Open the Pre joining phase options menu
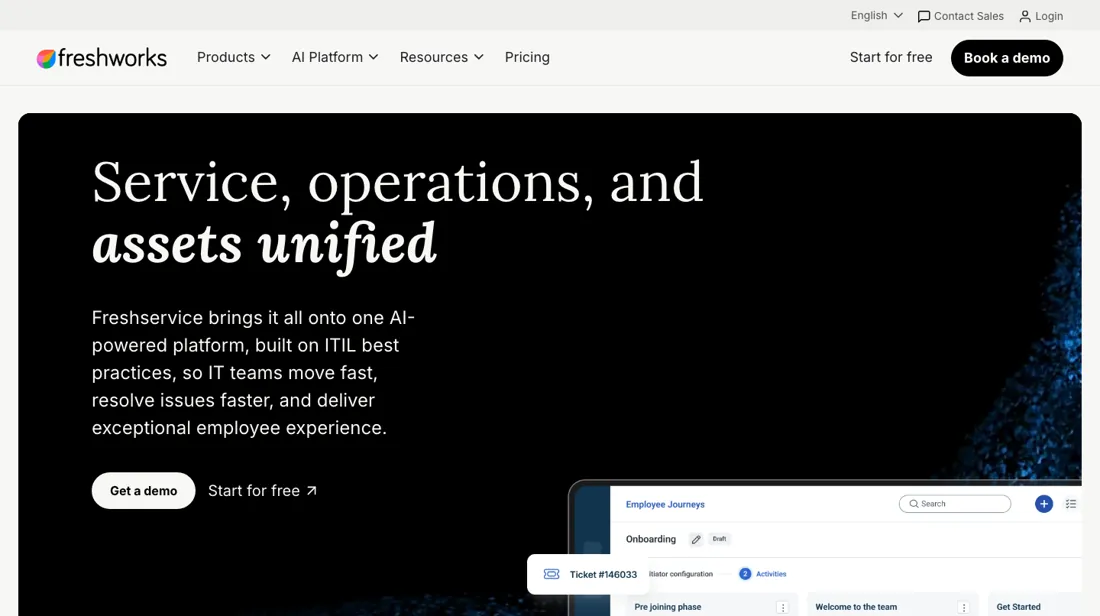Image resolution: width=1100 pixels, height=616 pixels. pyautogui.click(x=783, y=608)
